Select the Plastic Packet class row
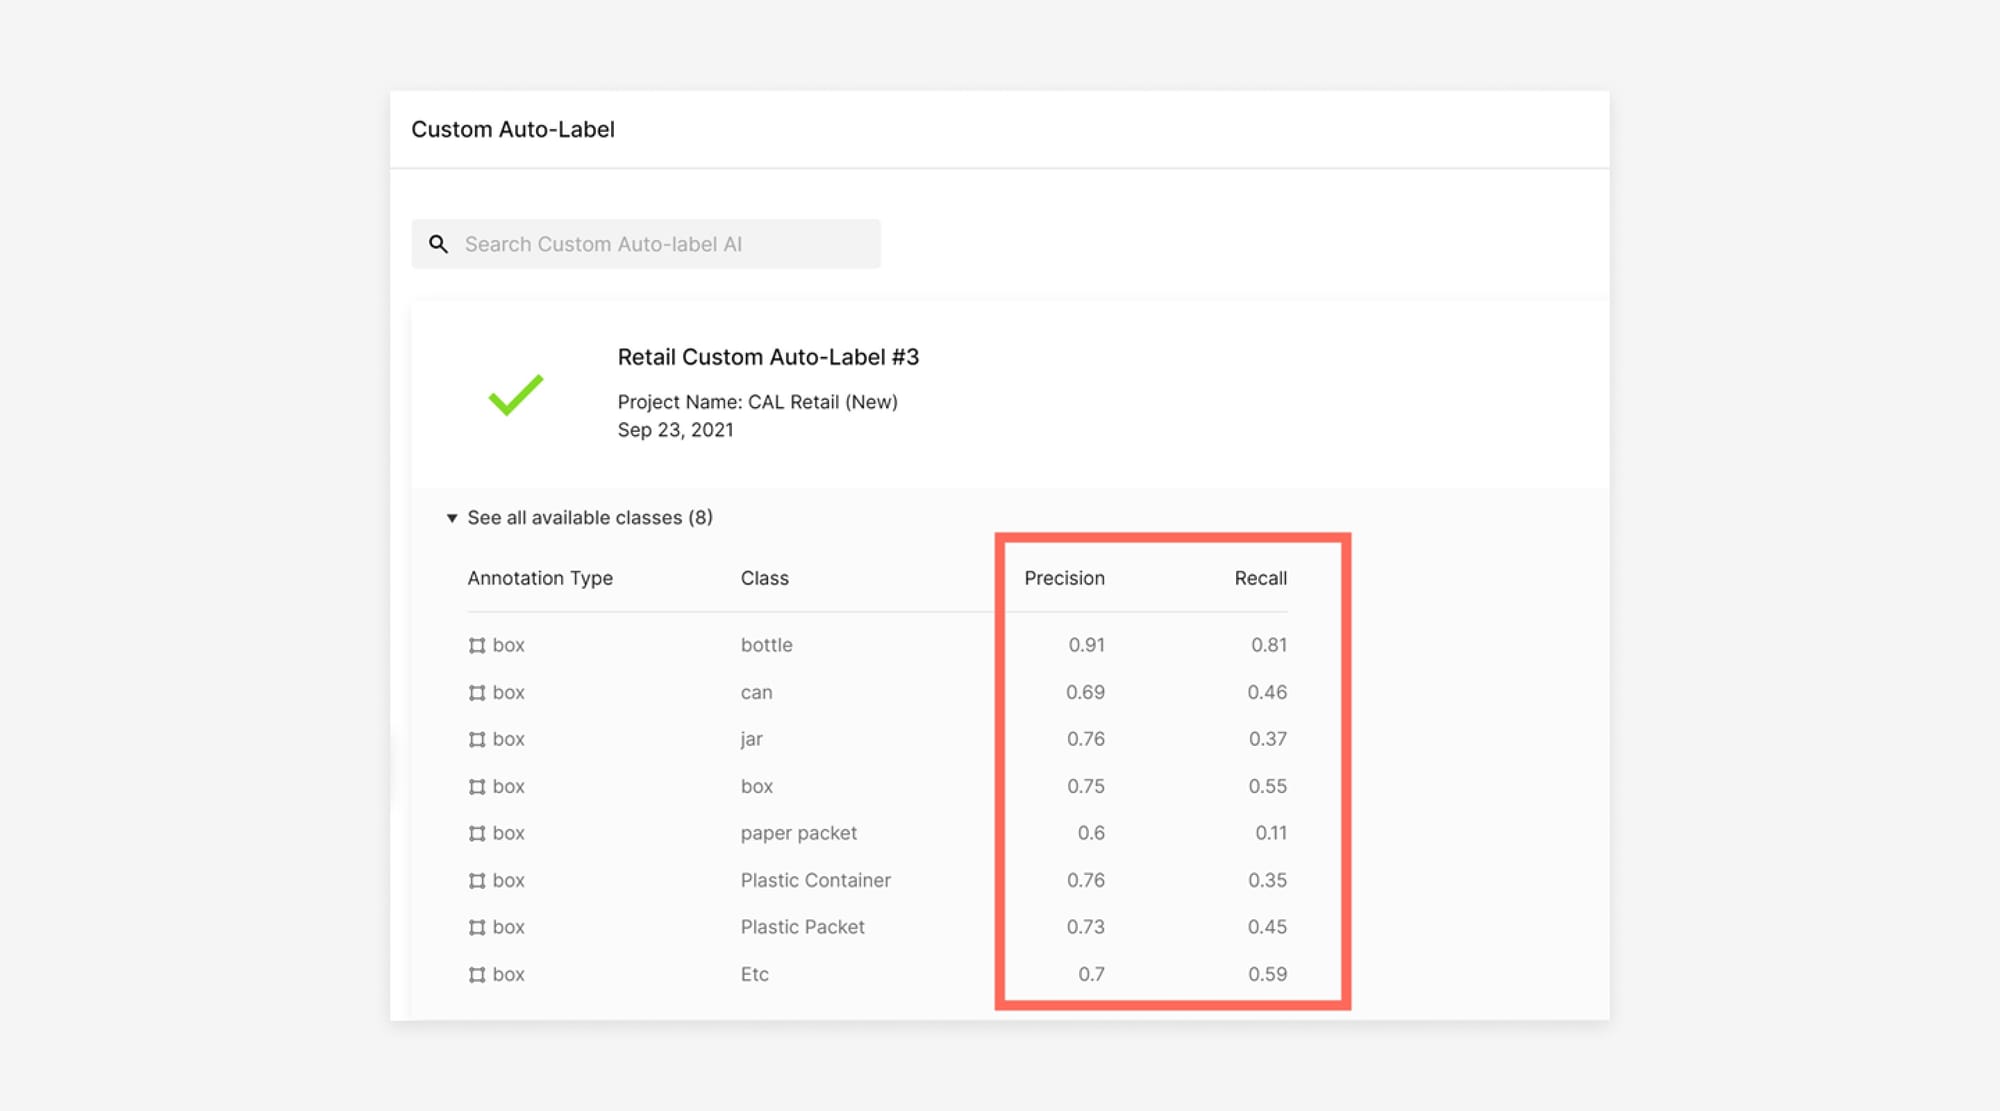2000x1111 pixels. (x=877, y=927)
